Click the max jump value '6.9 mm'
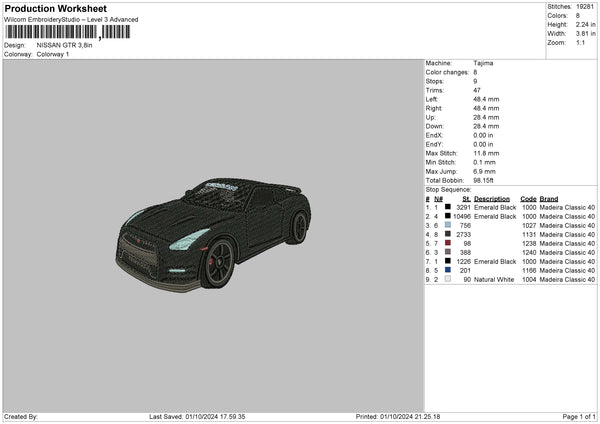 point(484,171)
